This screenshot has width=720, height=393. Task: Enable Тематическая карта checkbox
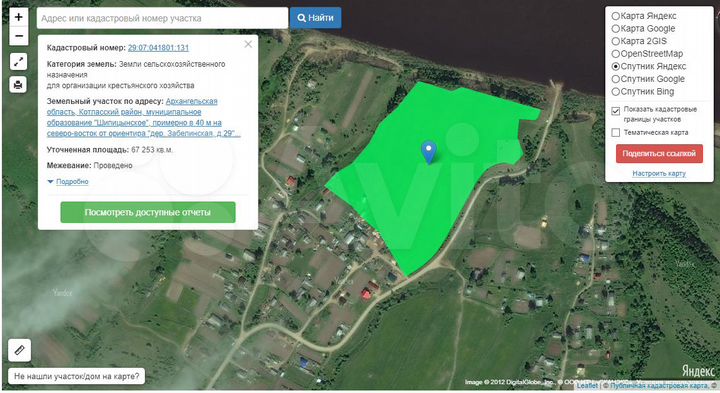(616, 132)
